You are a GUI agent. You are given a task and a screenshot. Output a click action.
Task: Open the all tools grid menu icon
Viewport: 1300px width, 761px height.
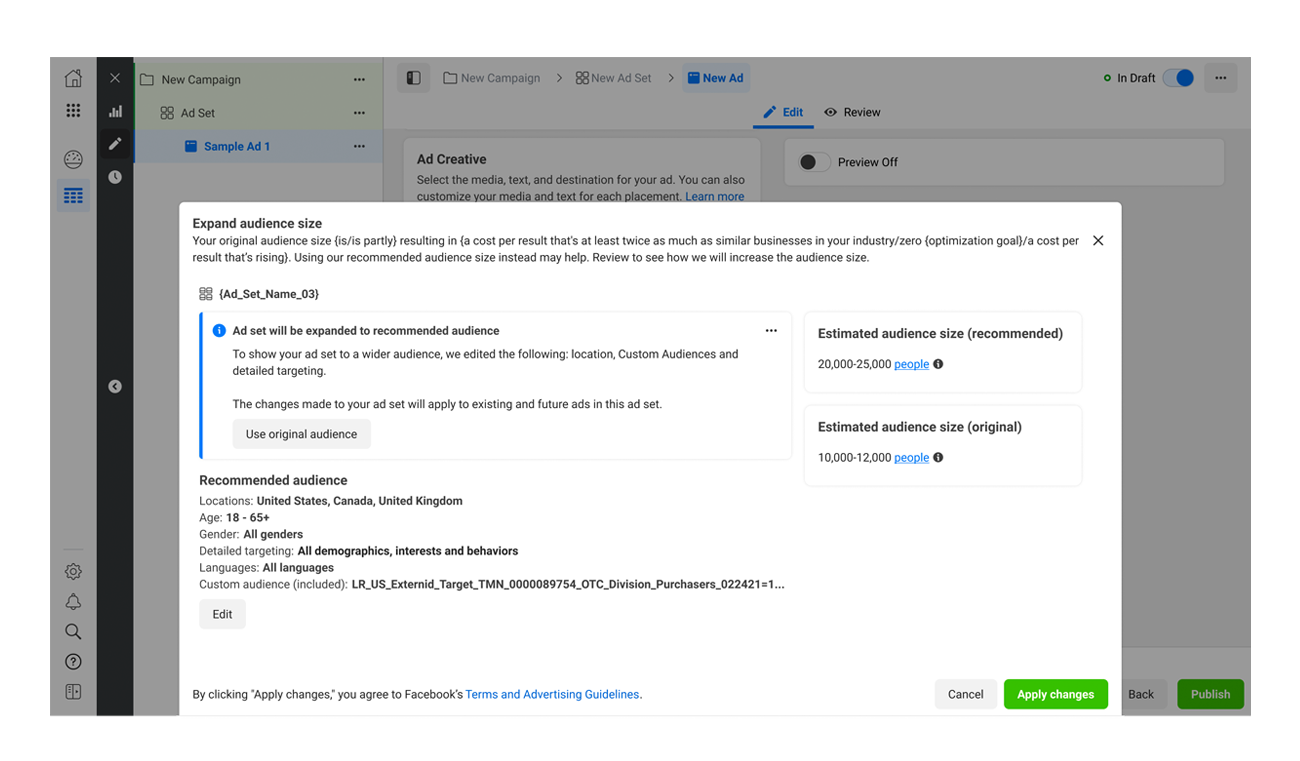73,111
